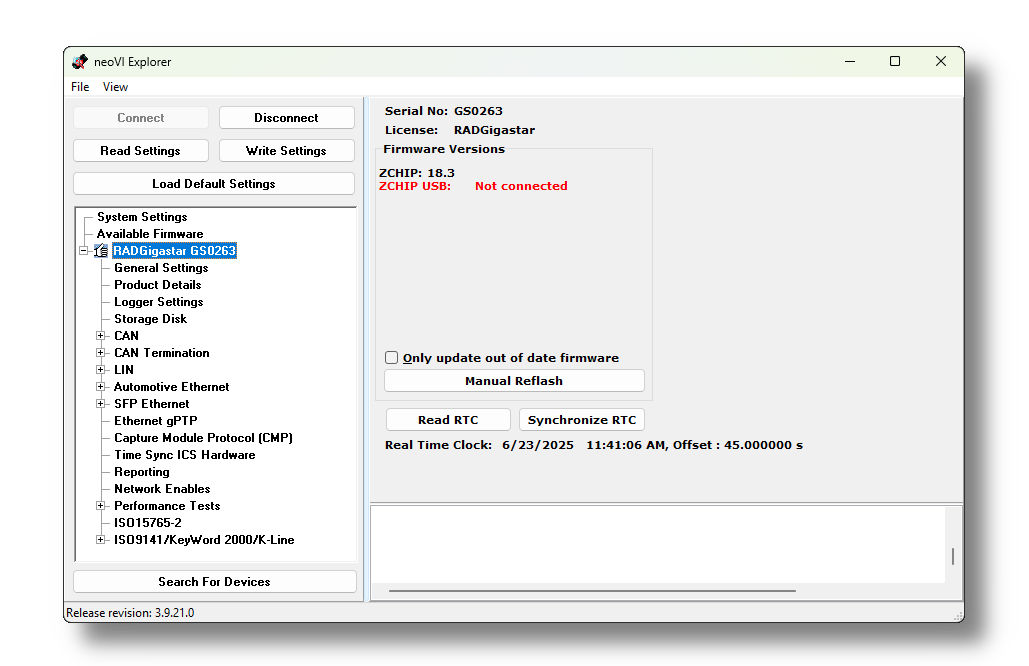The width and height of the screenshot is (1029, 666).
Task: Open Storage Disk tree item
Action: pos(150,319)
